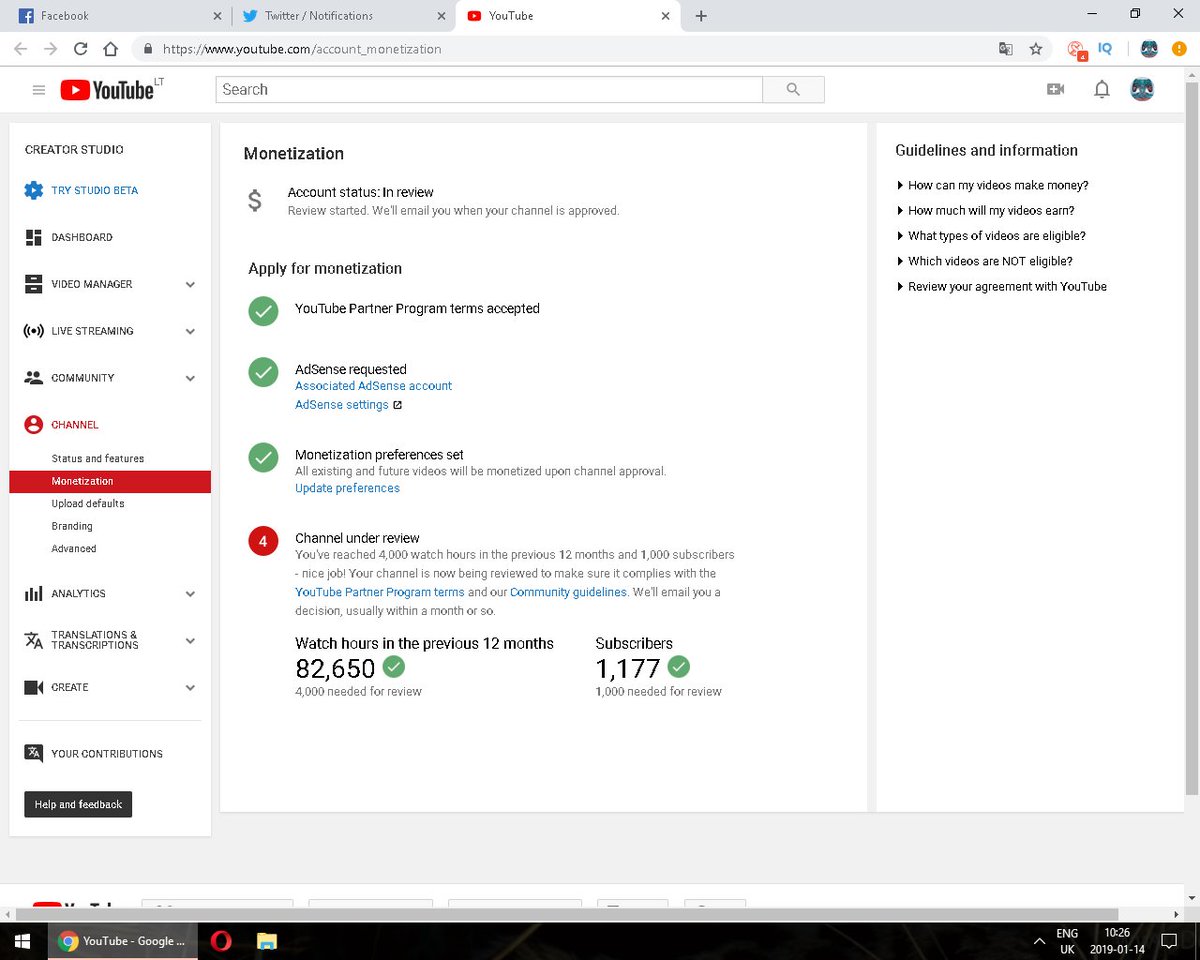The image size is (1200, 960).
Task: Click the ENG UK language indicator
Action: coord(1067,941)
